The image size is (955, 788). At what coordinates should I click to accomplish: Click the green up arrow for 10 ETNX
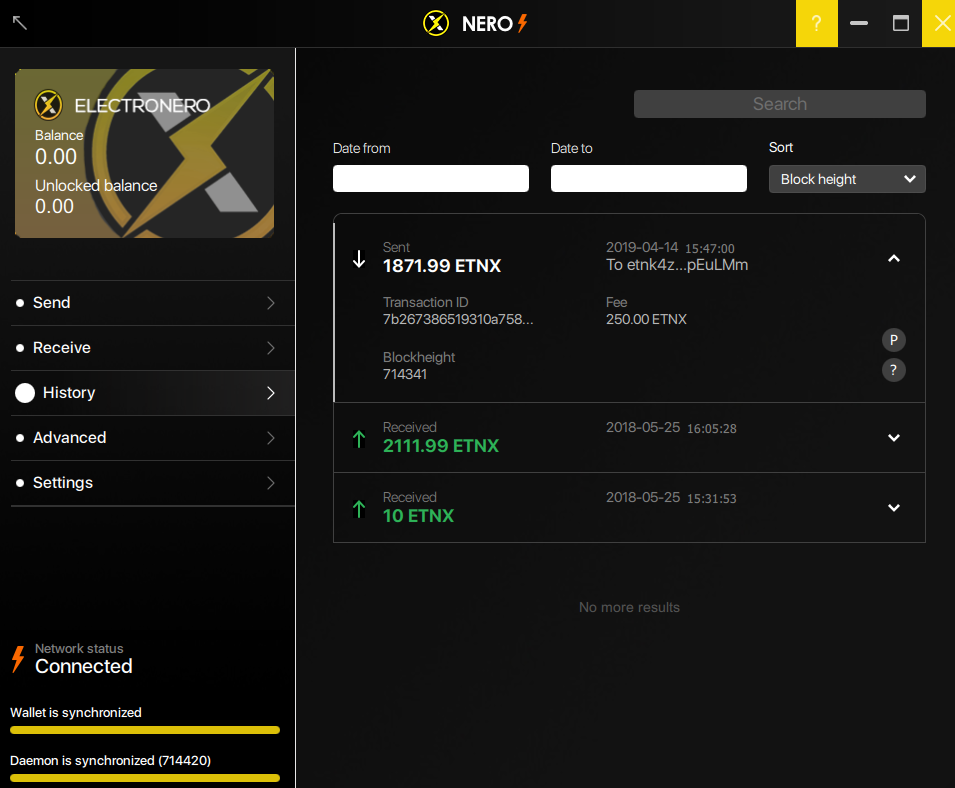tap(359, 508)
